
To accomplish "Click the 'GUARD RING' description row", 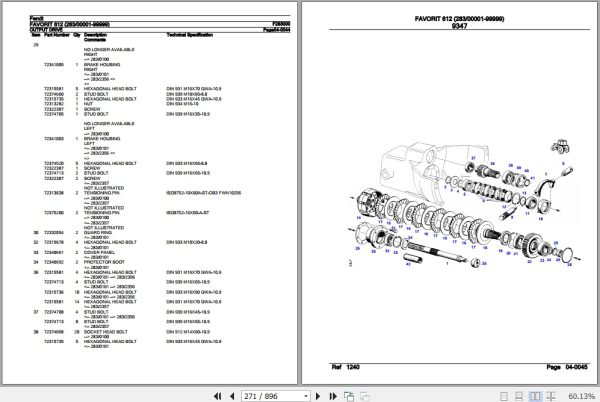I will point(98,233).
